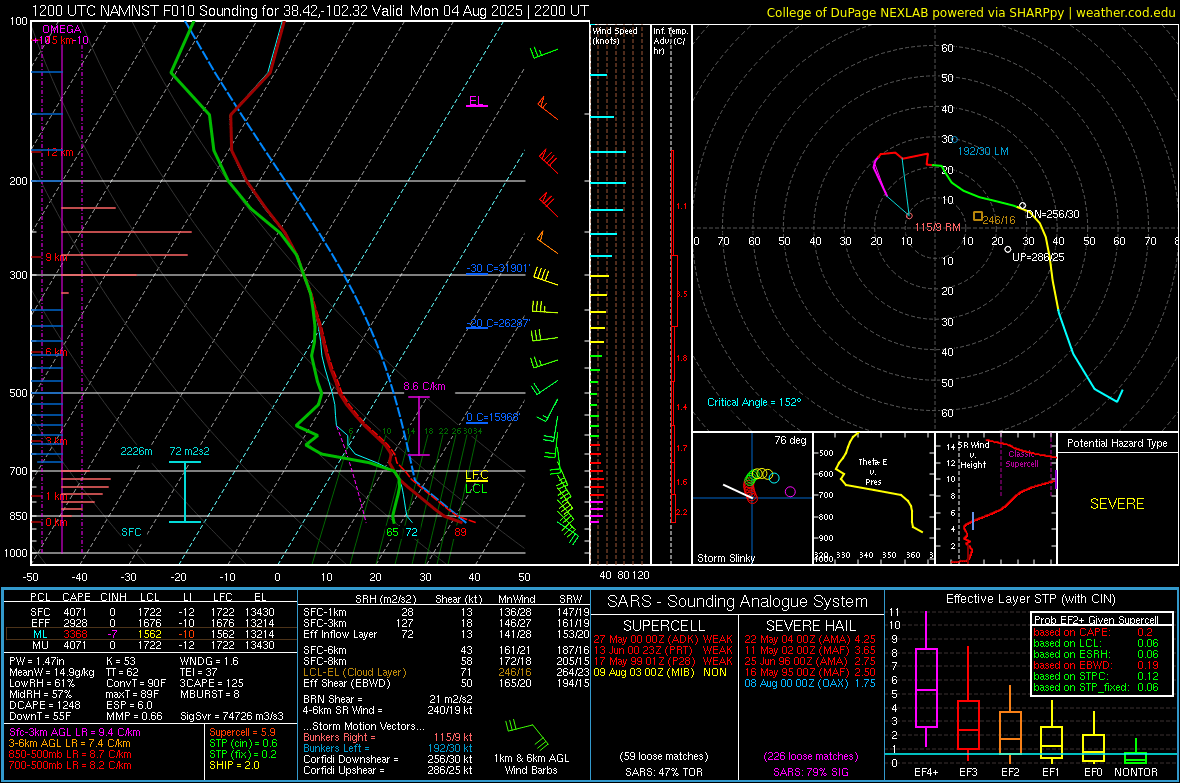
Task: Click the "700-500mb LR = 8.2 C/km" line
Action: tap(70, 766)
